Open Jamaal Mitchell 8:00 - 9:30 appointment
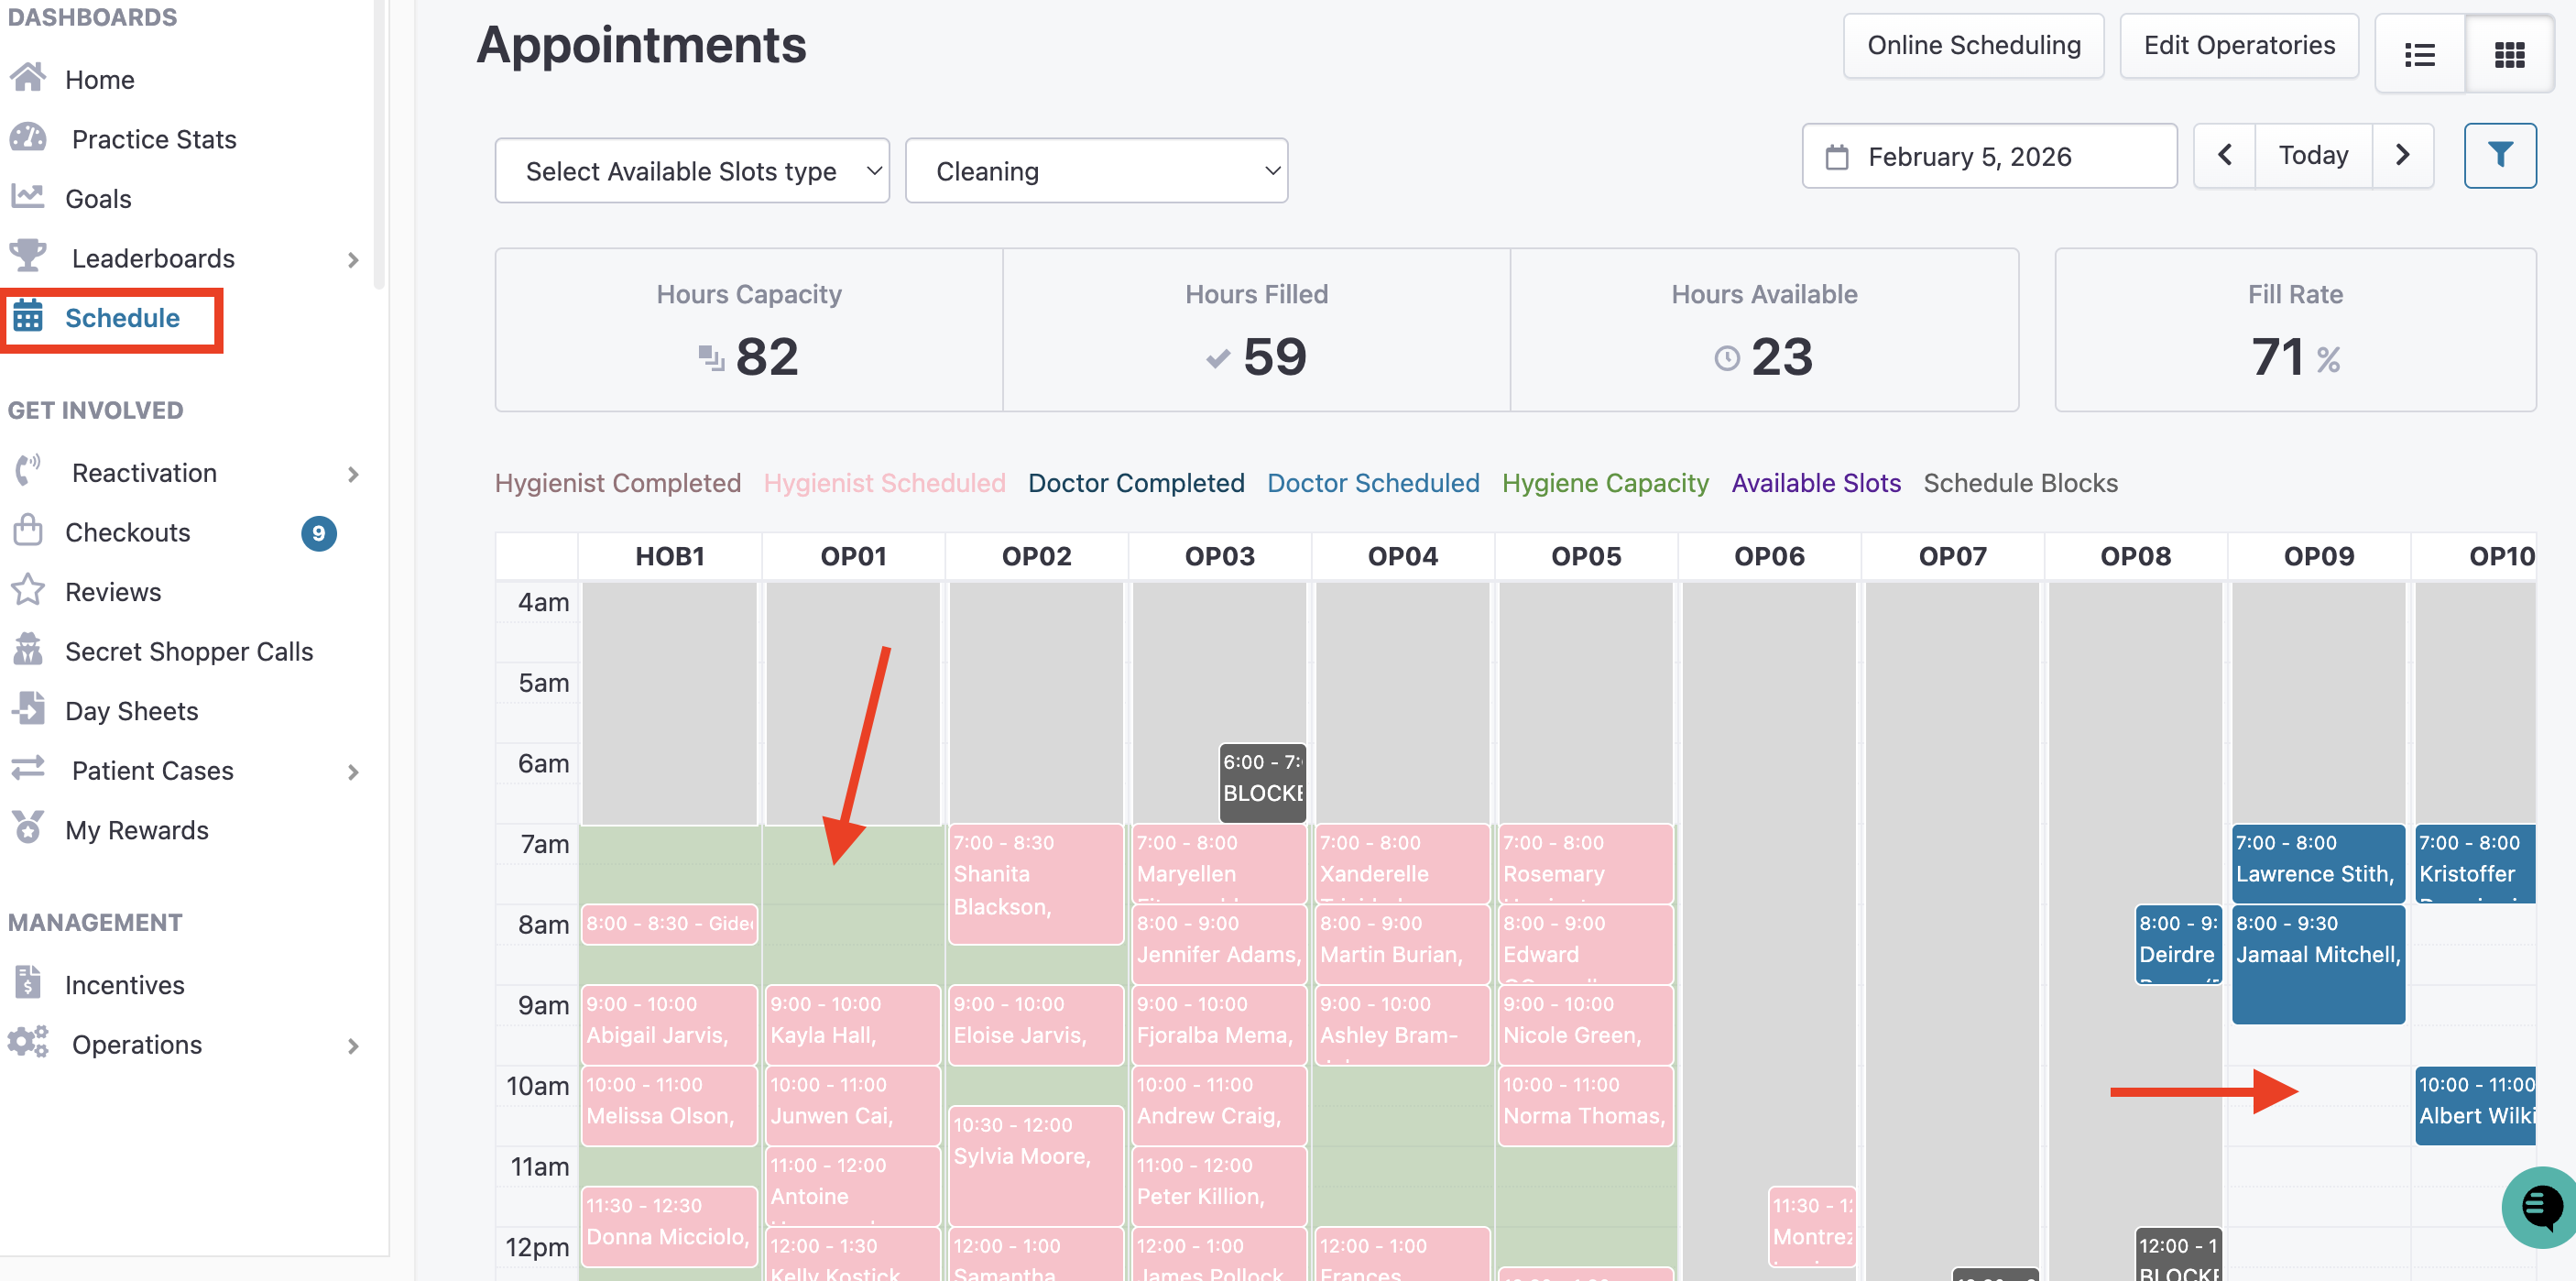The width and height of the screenshot is (2576, 1281). (x=2318, y=964)
